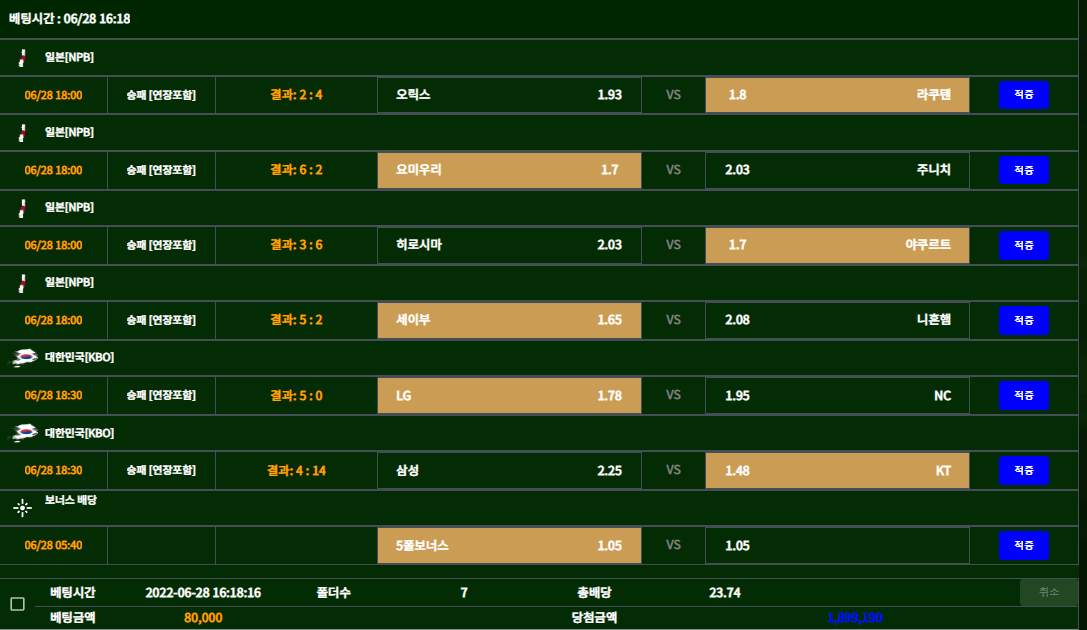
Task: Click the 니혼햄 2.08 odds cell
Action: (x=837, y=320)
